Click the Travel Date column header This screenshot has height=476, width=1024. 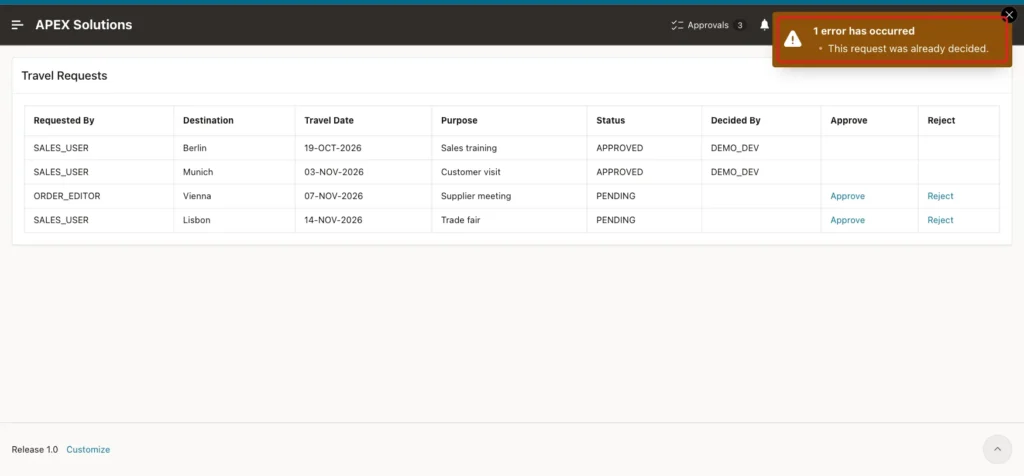[x=329, y=120]
